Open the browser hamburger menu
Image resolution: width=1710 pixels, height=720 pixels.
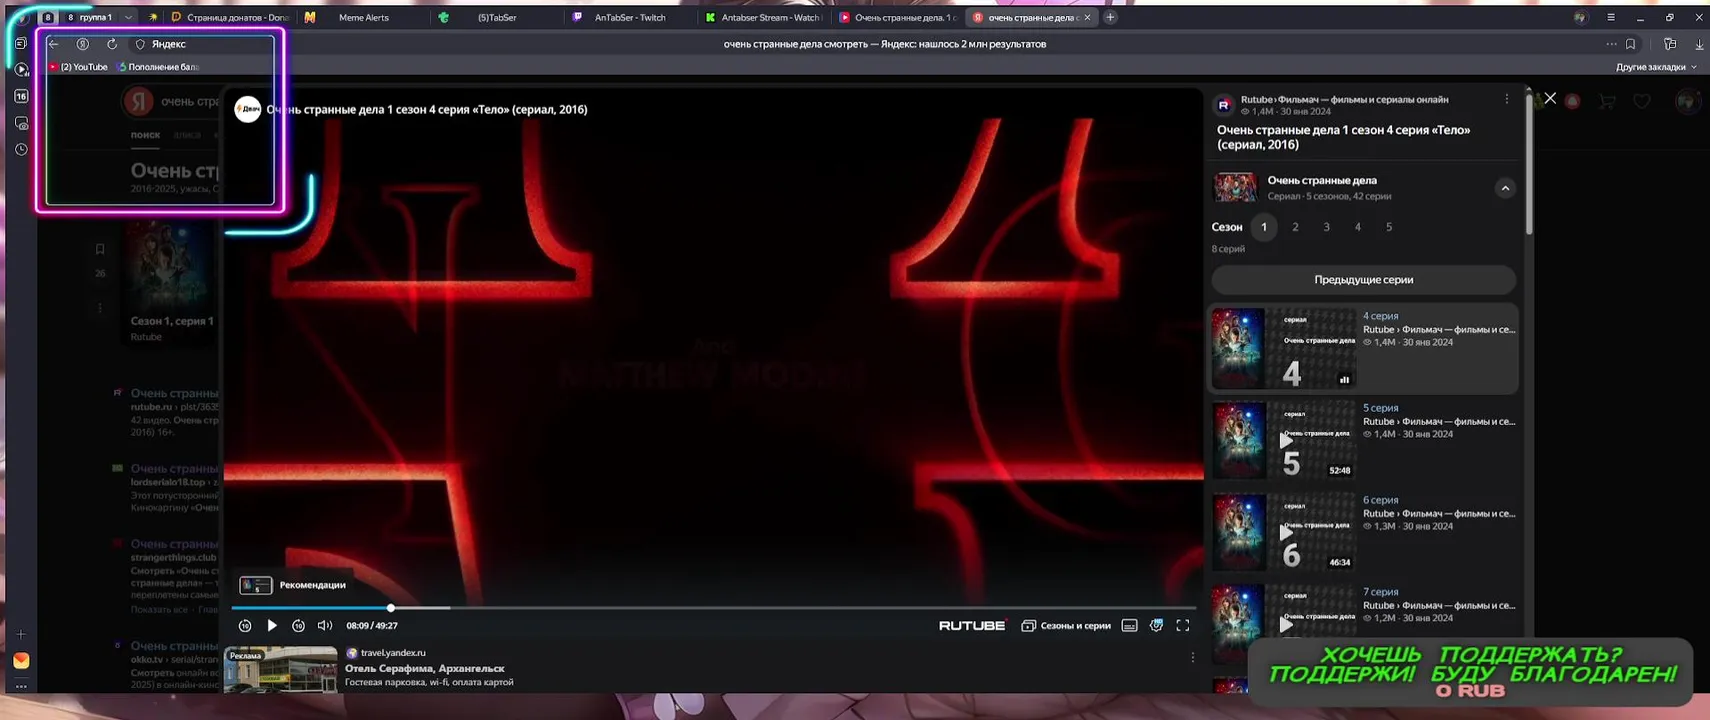(1611, 17)
